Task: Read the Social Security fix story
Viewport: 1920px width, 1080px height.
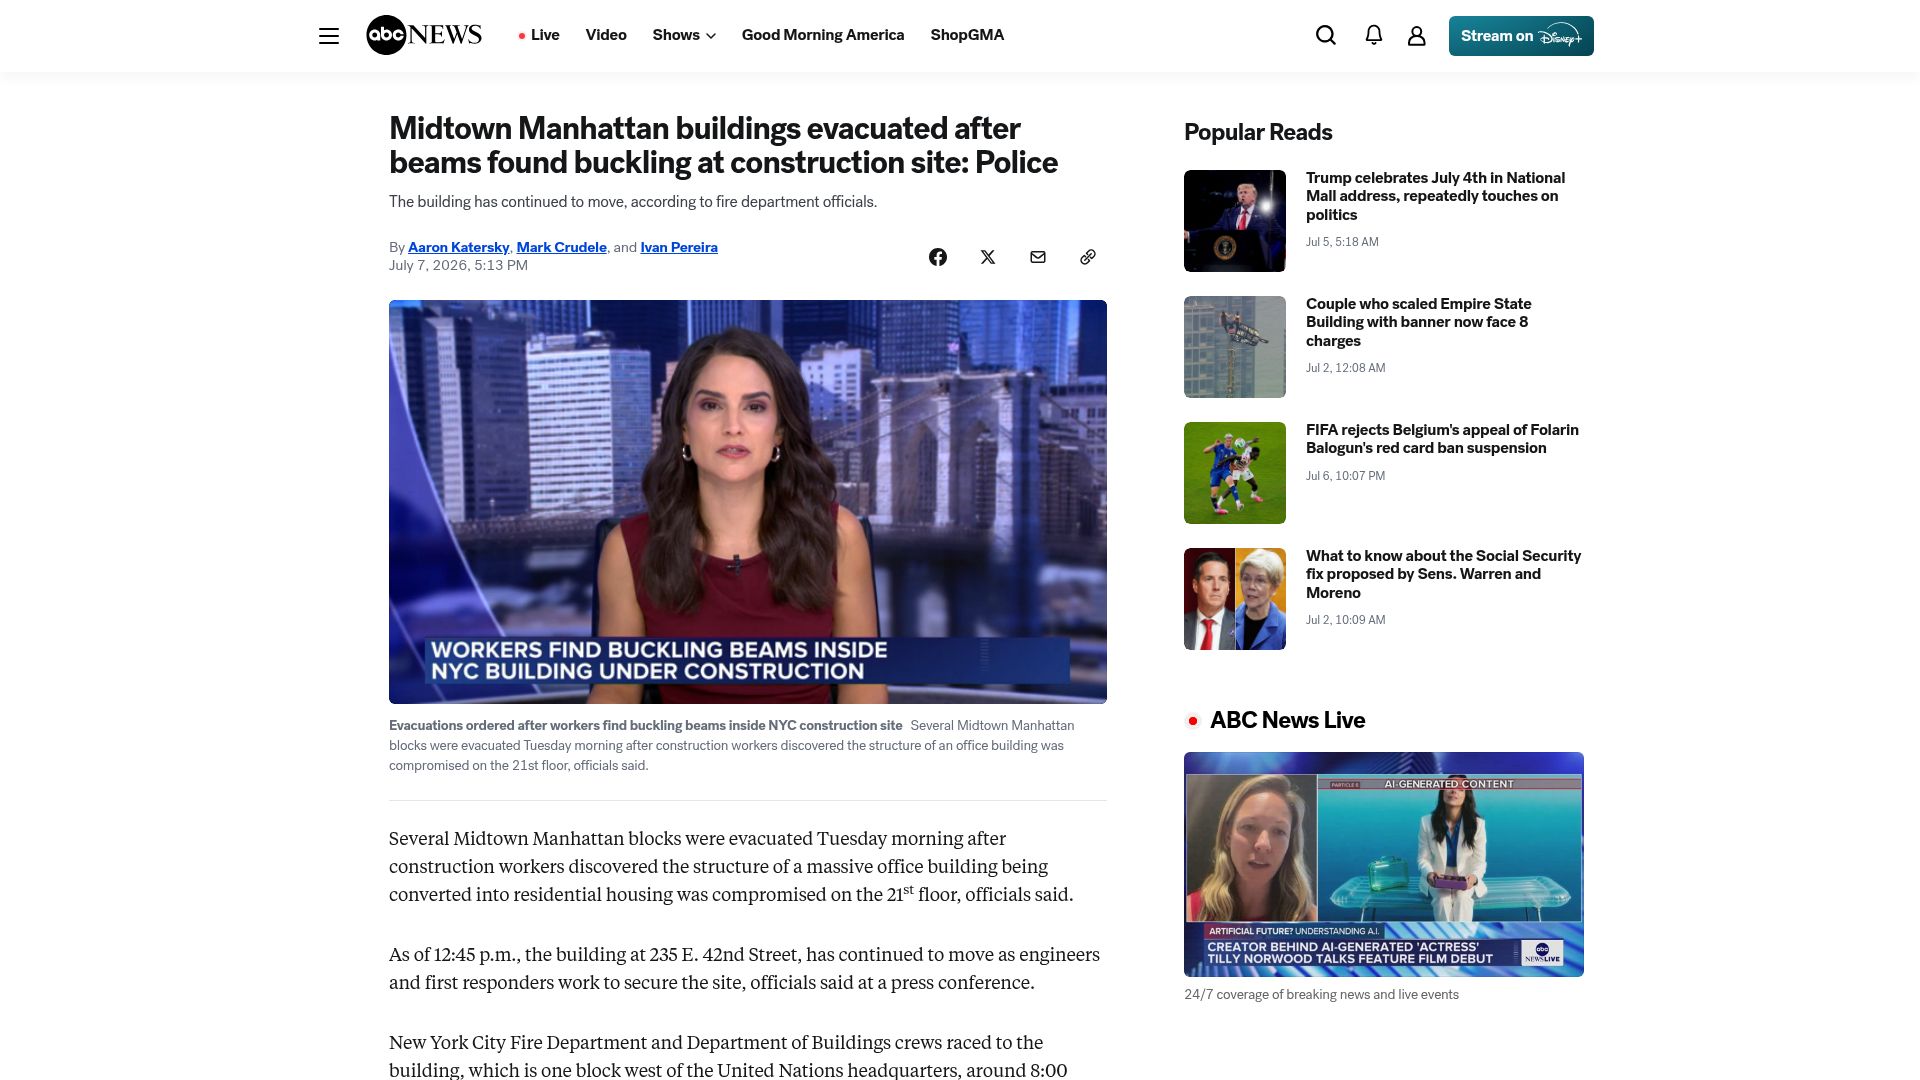Action: click(x=1444, y=574)
